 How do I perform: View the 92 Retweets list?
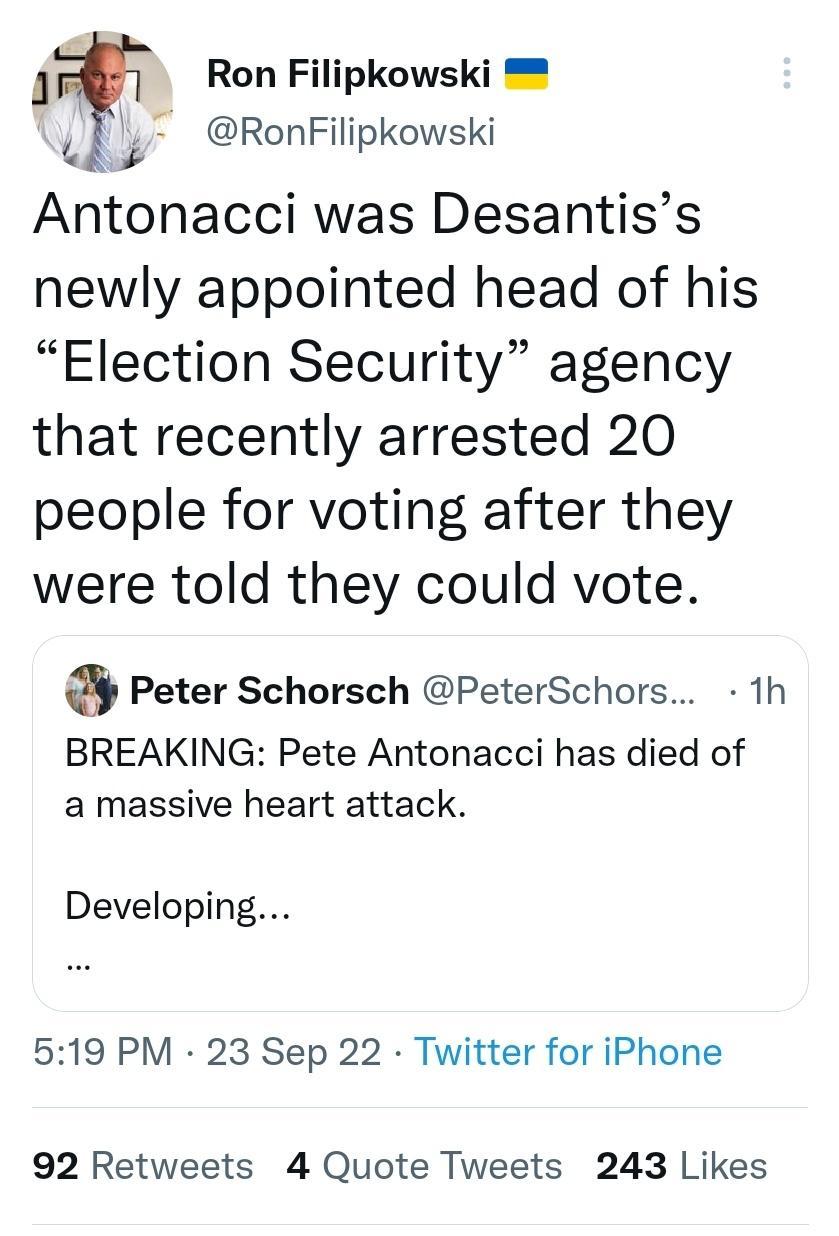[x=135, y=1166]
